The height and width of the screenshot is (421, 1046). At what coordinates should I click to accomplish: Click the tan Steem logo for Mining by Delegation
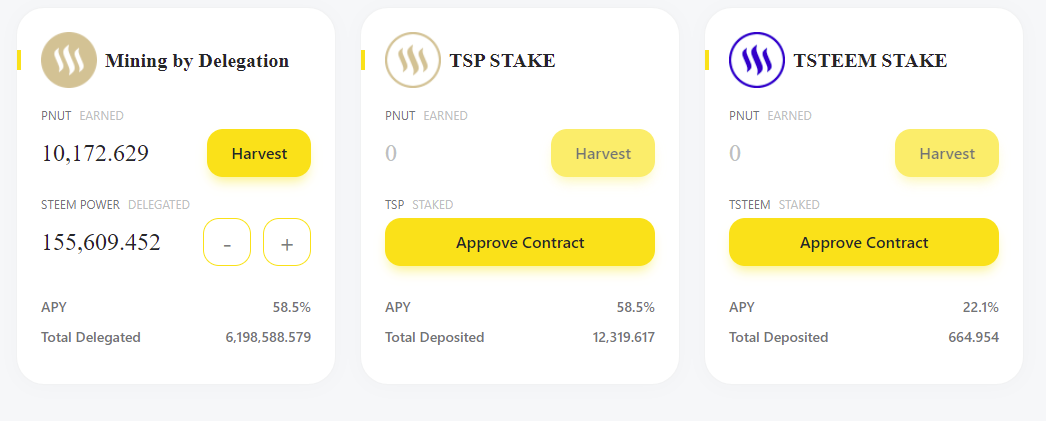click(x=69, y=60)
